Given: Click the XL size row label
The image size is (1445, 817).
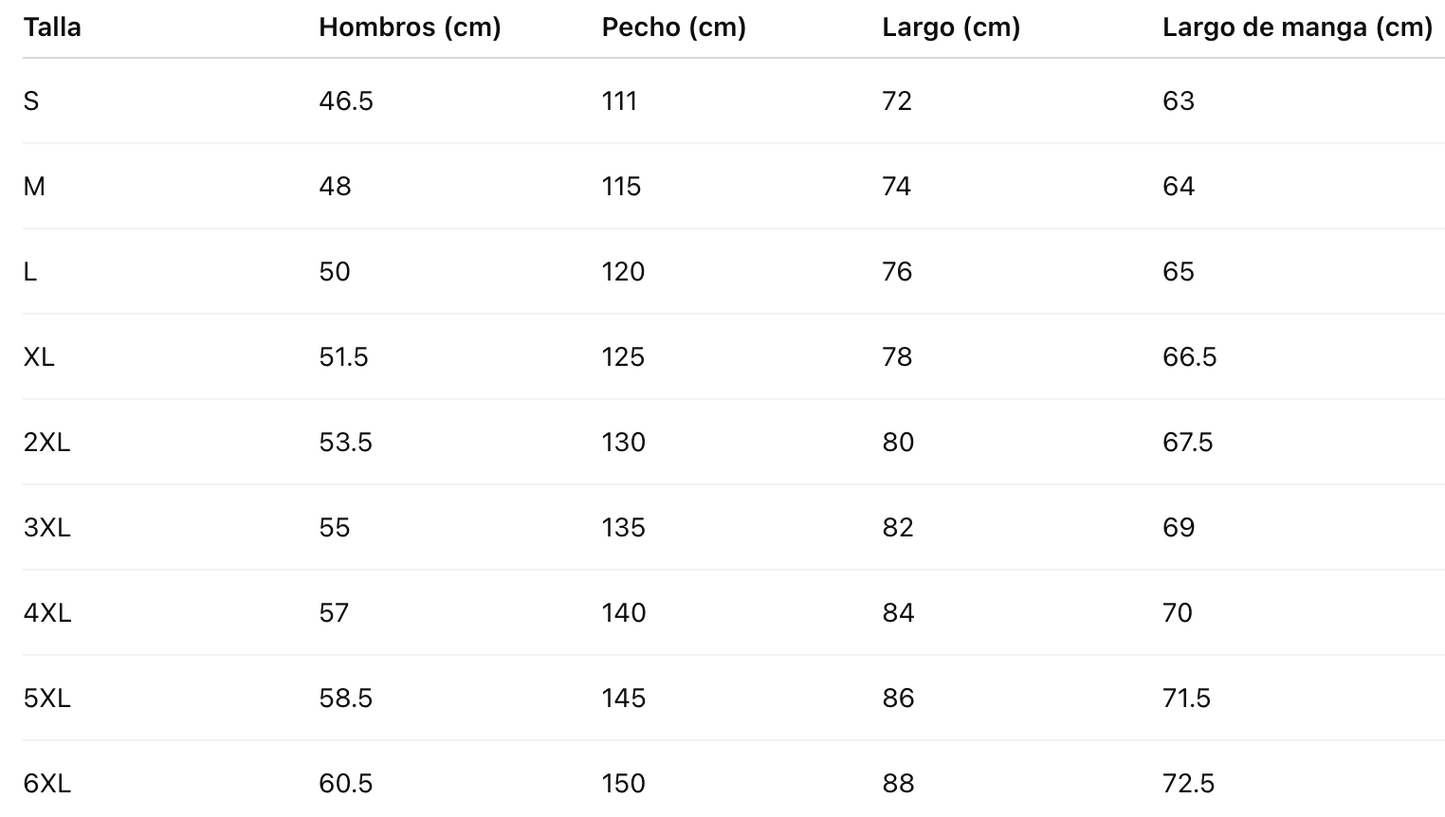Looking at the screenshot, I should click(x=39, y=357).
